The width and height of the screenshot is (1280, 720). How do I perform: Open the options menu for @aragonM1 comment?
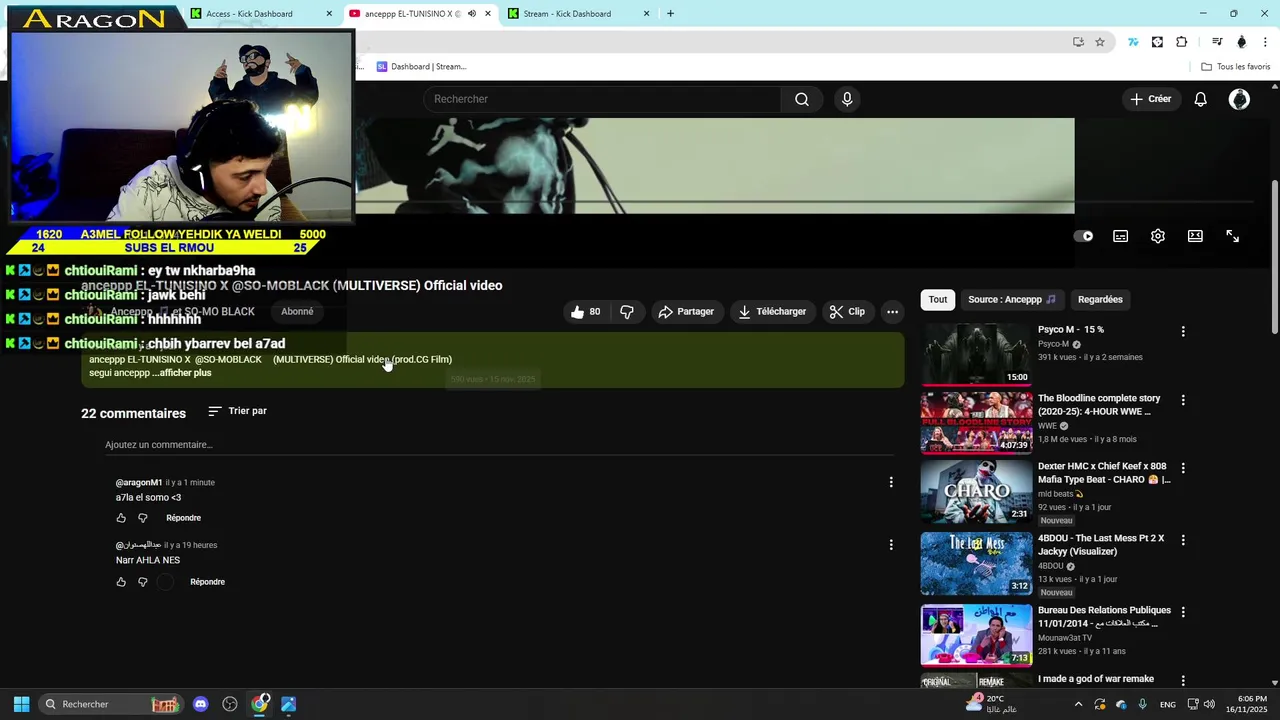[x=891, y=482]
